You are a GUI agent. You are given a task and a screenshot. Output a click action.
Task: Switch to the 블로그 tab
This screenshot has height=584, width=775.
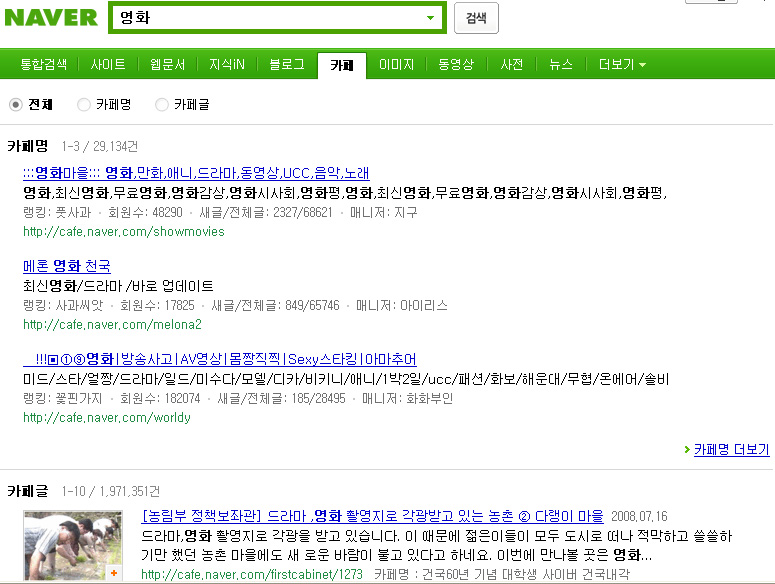coord(287,64)
